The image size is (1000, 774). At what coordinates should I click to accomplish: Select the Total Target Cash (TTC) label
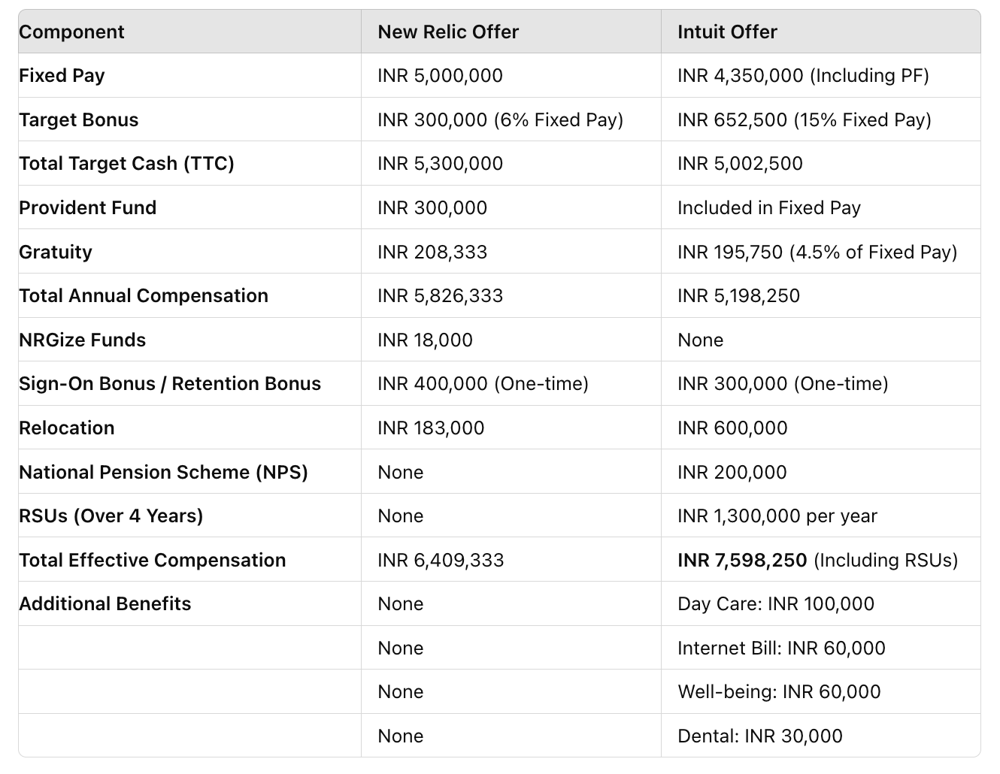click(x=126, y=164)
